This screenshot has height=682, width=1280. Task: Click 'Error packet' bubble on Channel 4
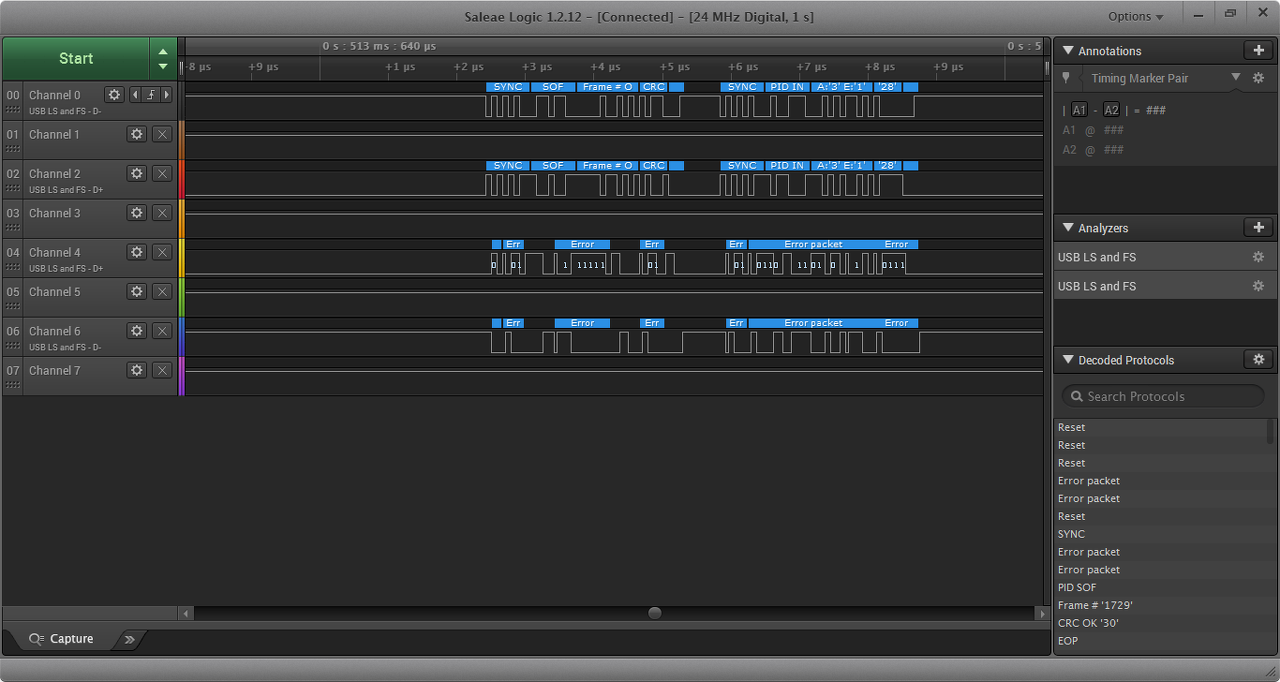coord(813,244)
